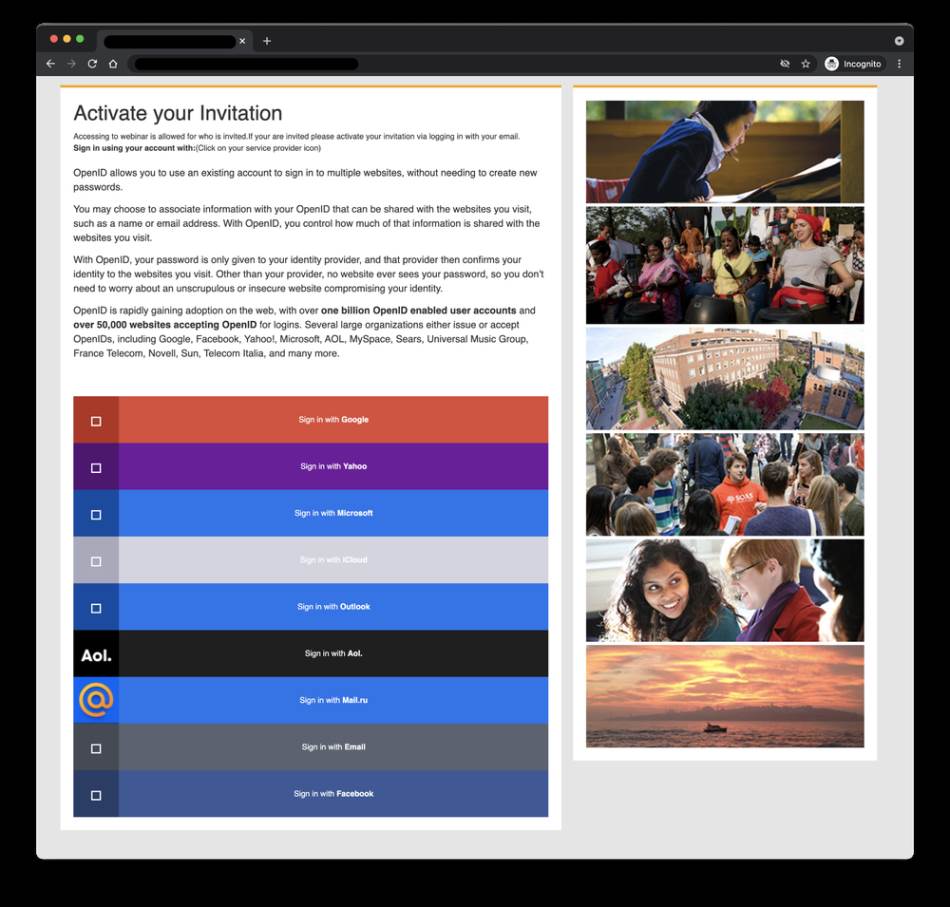Choose Sign in with Email
The image size is (950, 907).
point(333,747)
